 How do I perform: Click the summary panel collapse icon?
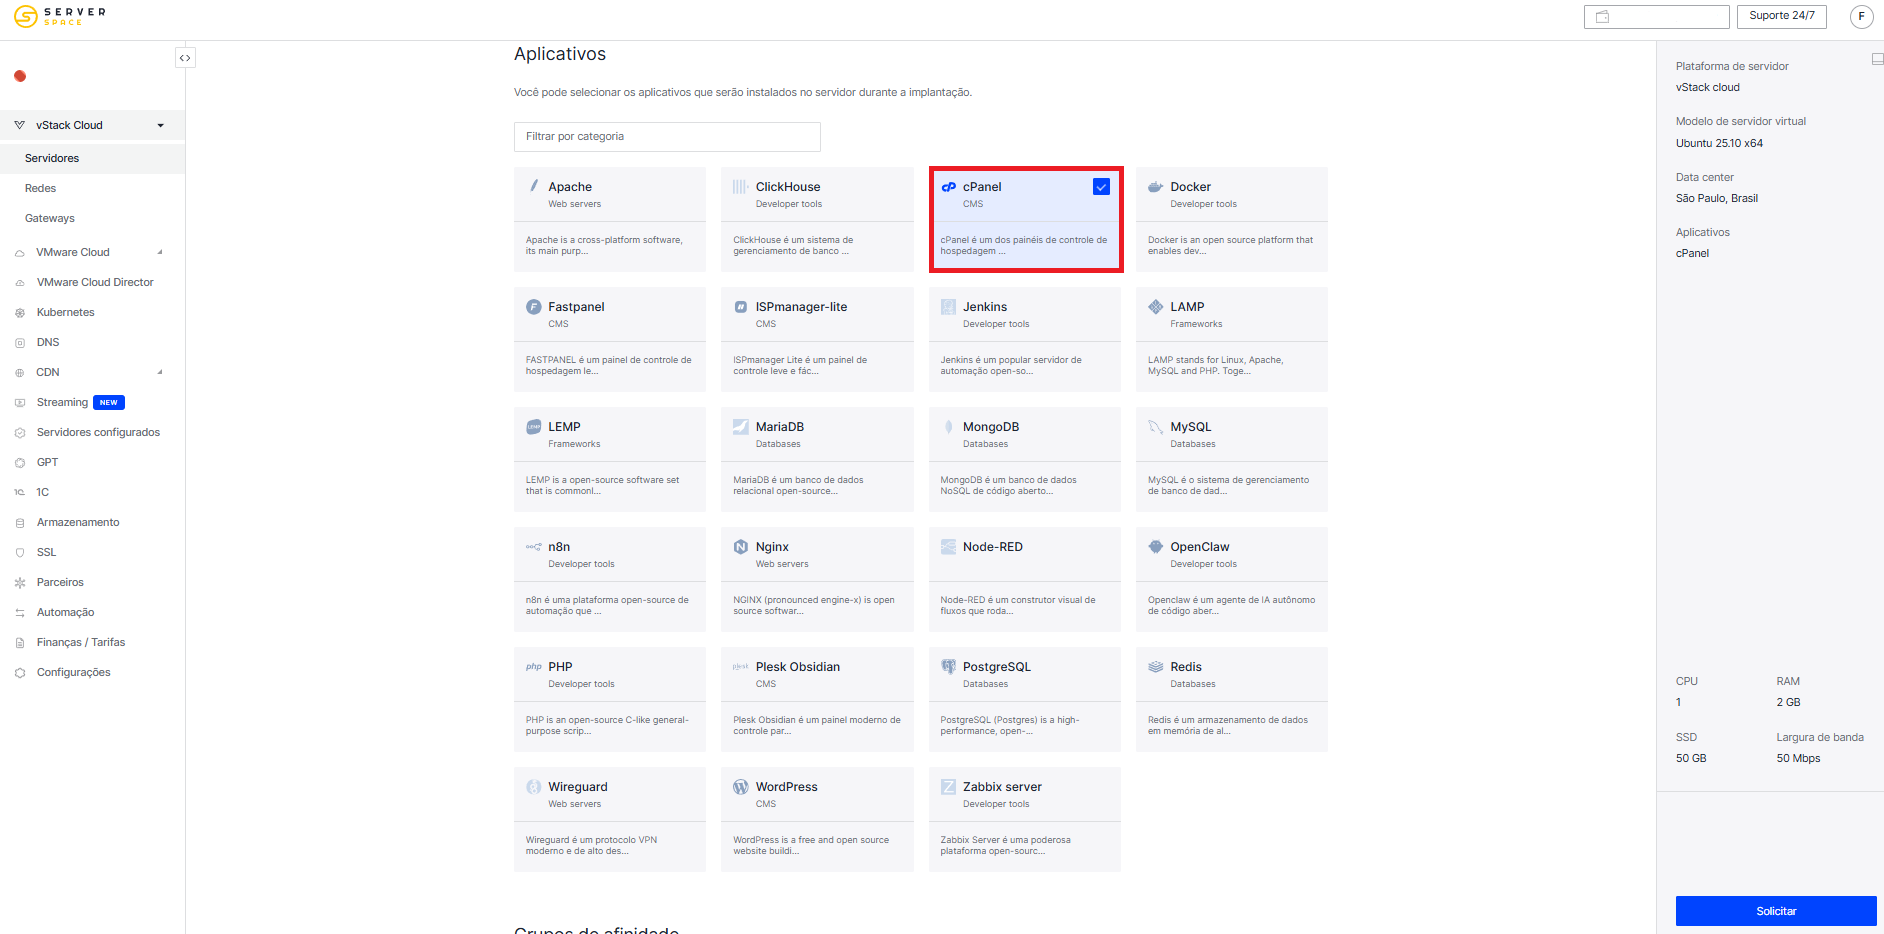[1877, 60]
